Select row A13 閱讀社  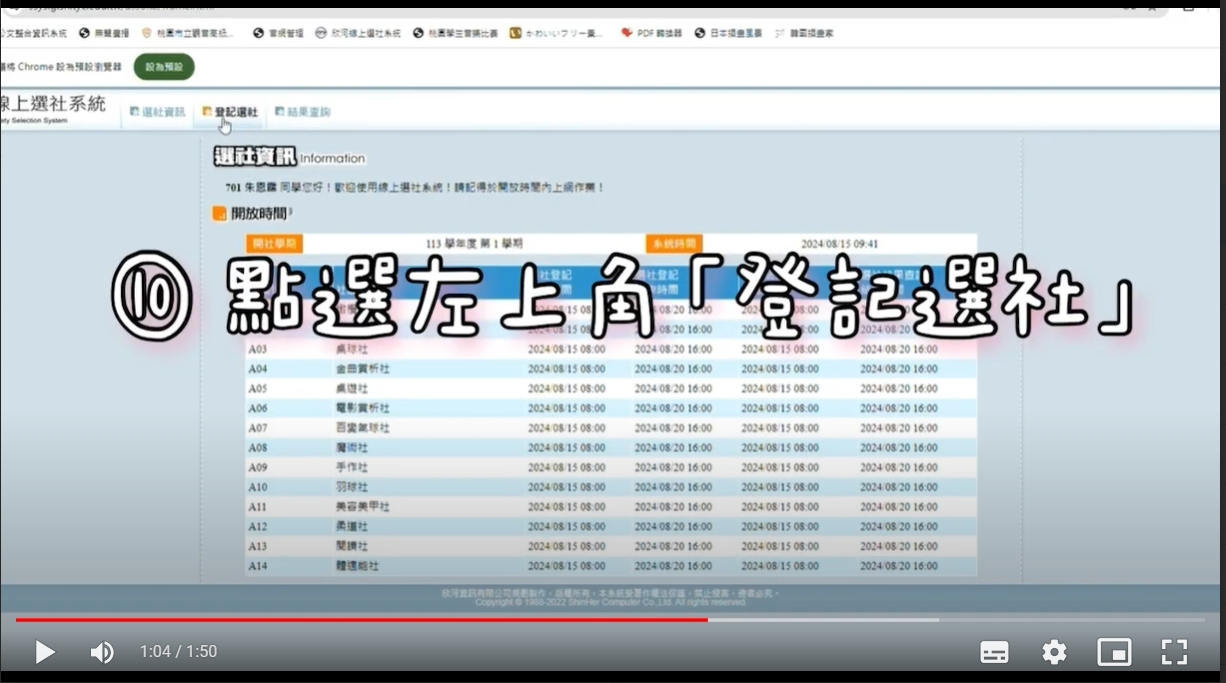tap(611, 547)
